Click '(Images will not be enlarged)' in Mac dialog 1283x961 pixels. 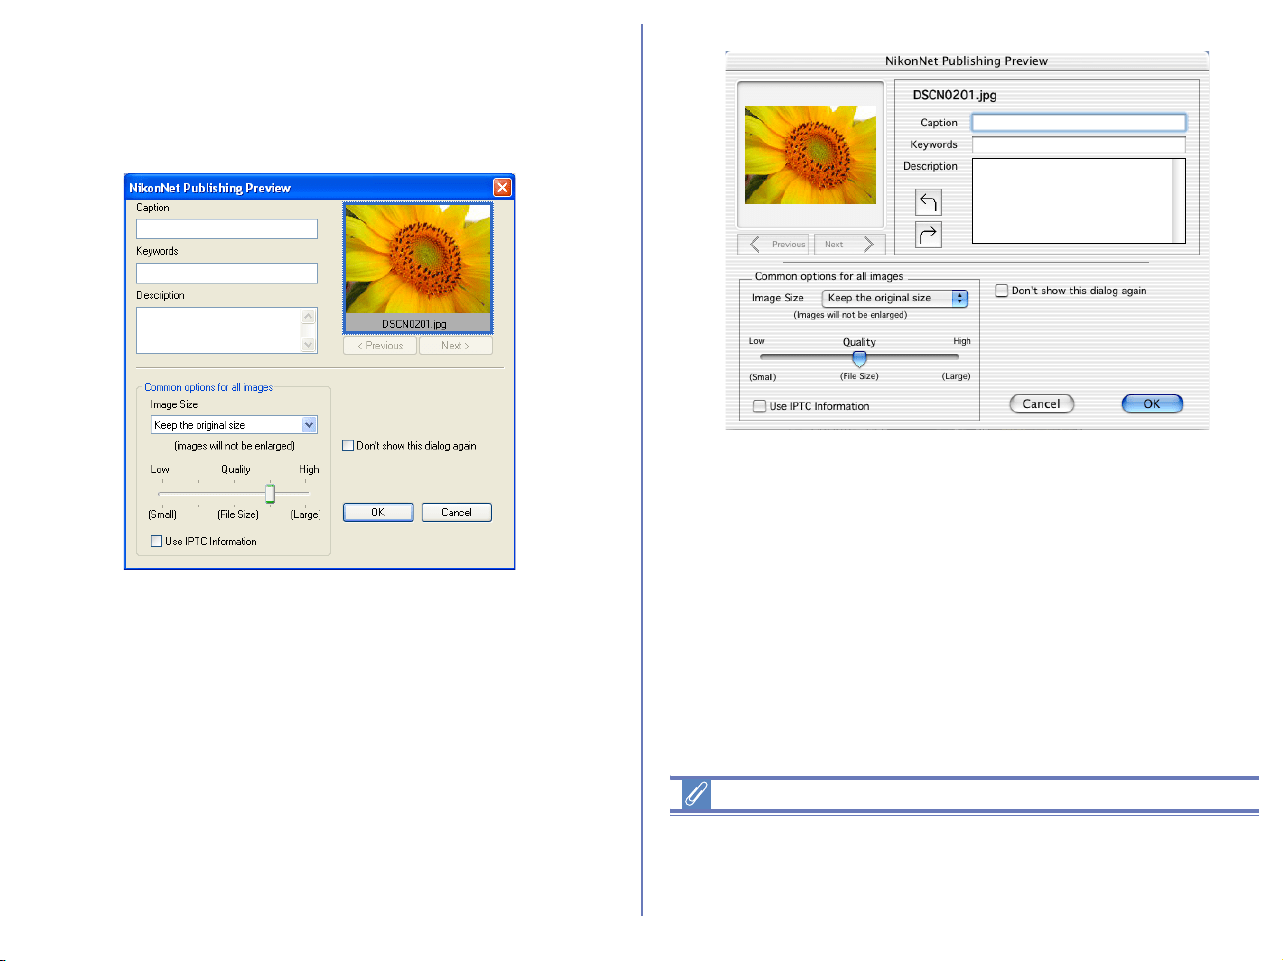[x=850, y=315]
